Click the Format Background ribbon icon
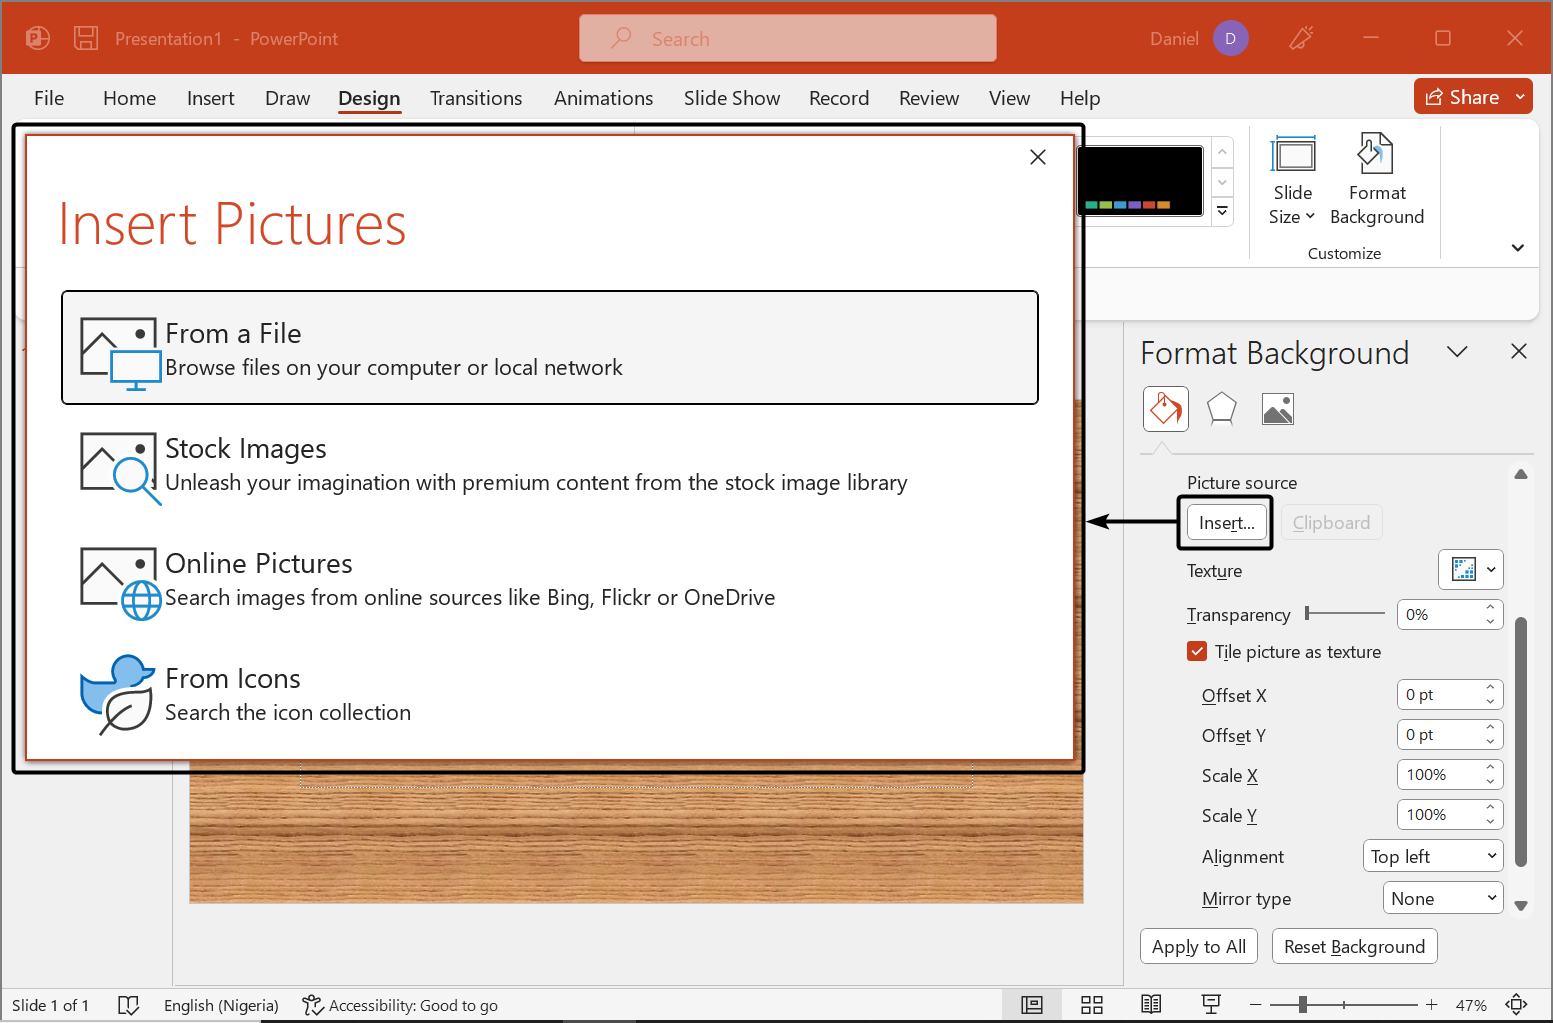Screen dimensions: 1553x1023 click(1376, 180)
